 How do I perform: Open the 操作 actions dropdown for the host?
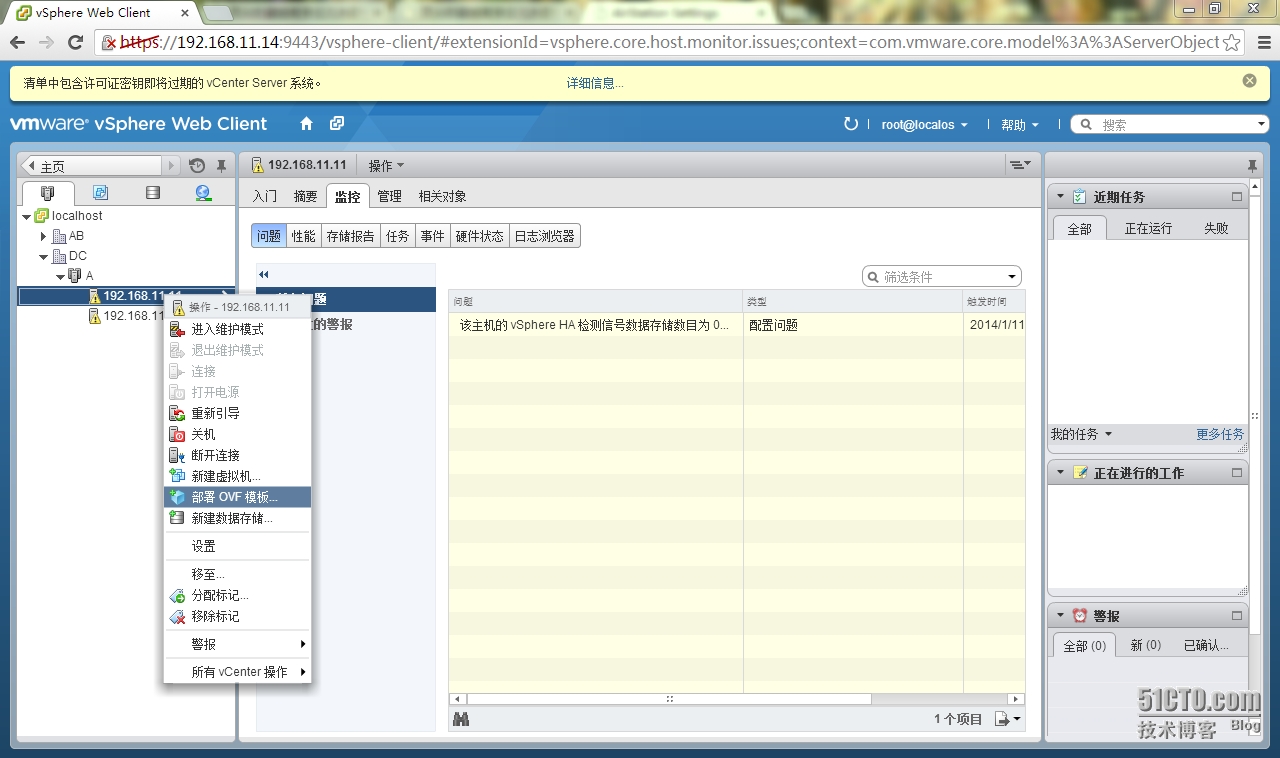[x=386, y=166]
